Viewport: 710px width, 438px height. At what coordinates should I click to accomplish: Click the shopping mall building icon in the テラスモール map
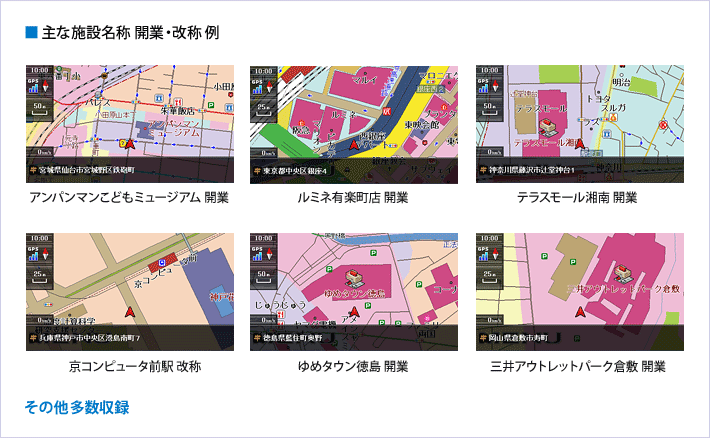click(547, 126)
